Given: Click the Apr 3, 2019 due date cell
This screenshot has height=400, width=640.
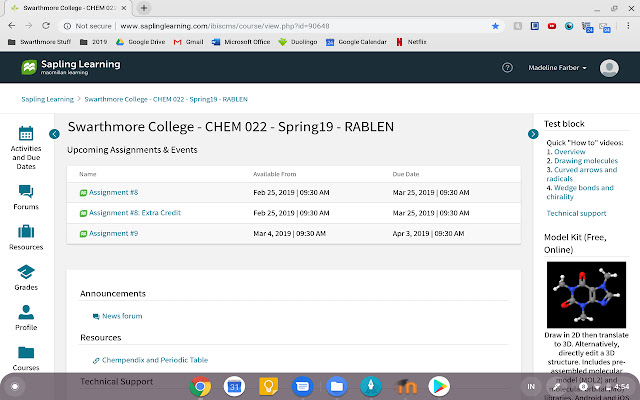Looking at the screenshot, I should coord(428,233).
